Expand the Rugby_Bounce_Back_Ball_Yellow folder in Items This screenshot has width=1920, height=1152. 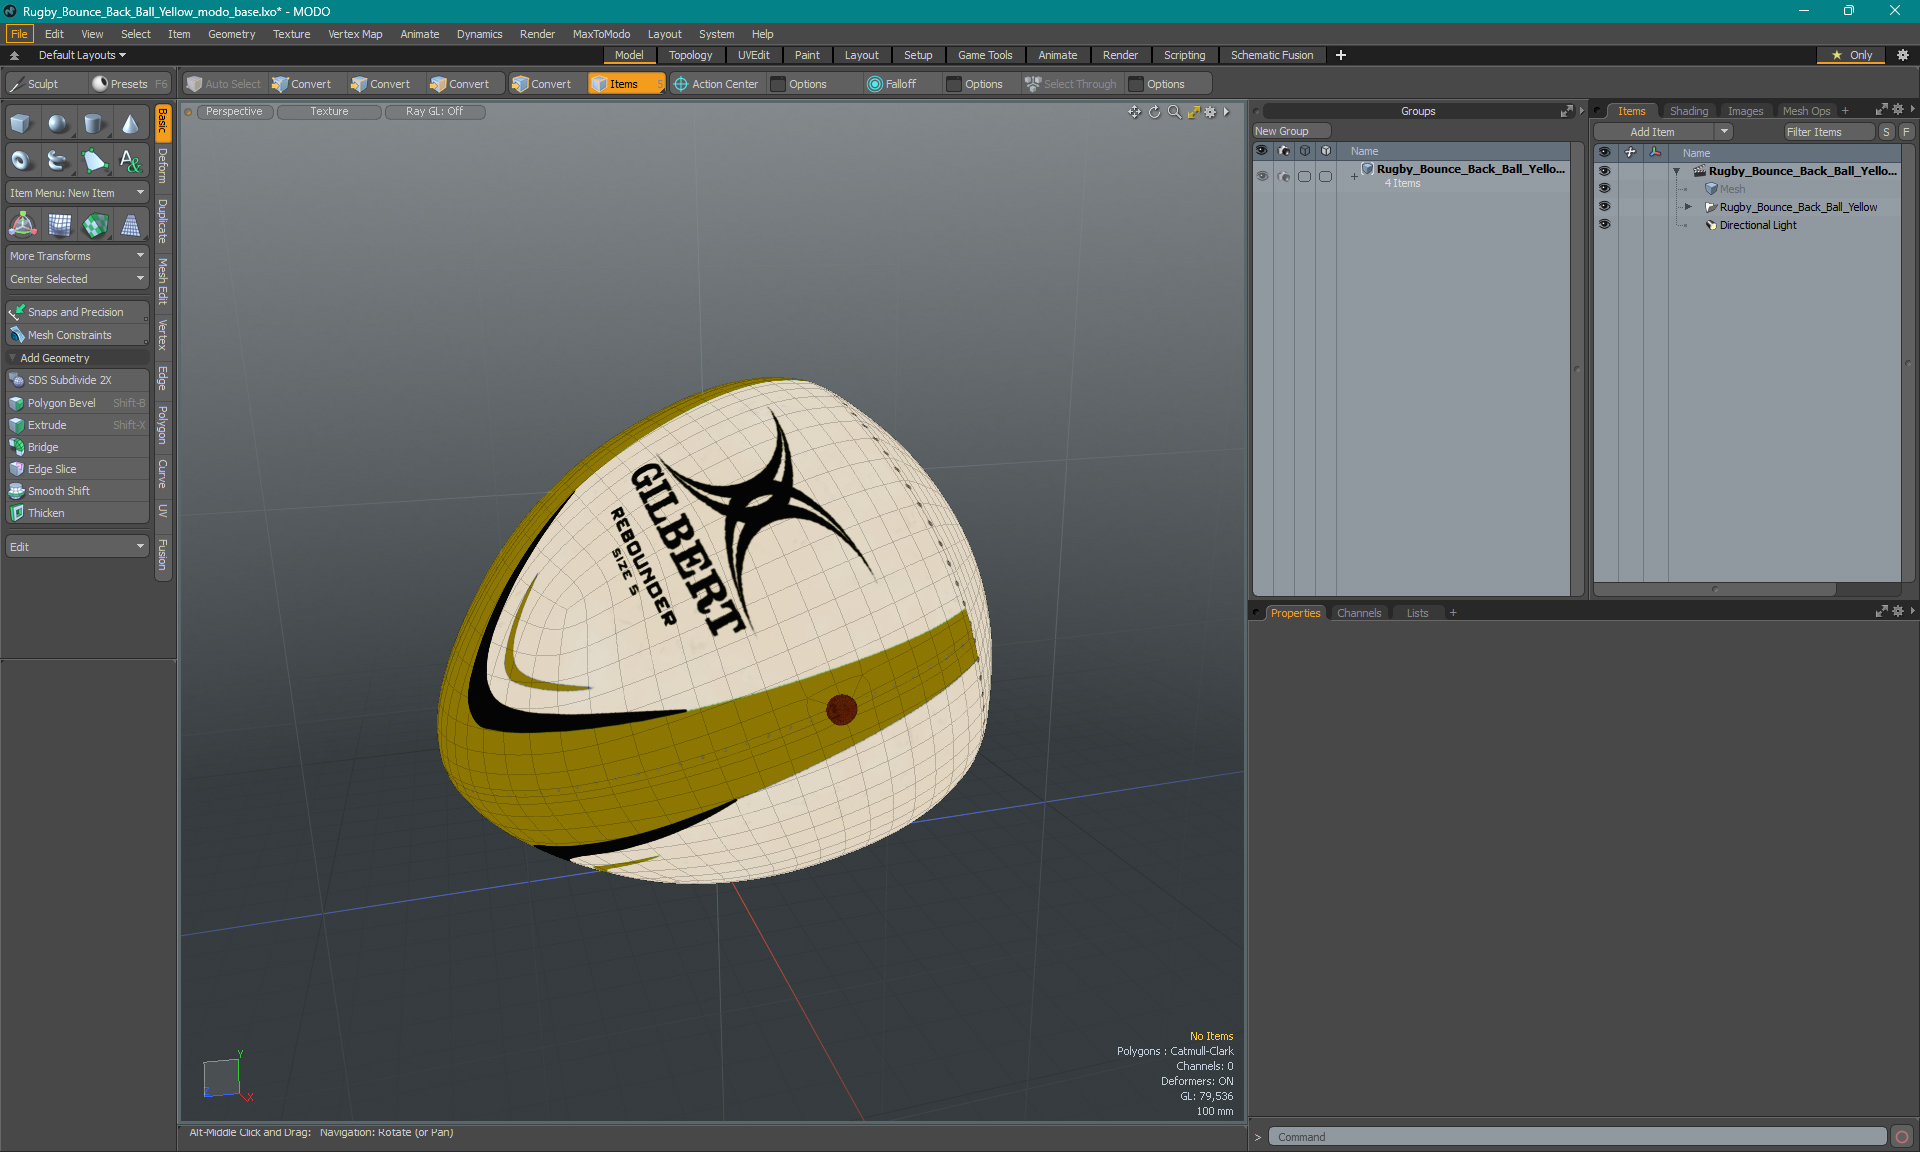tap(1688, 207)
